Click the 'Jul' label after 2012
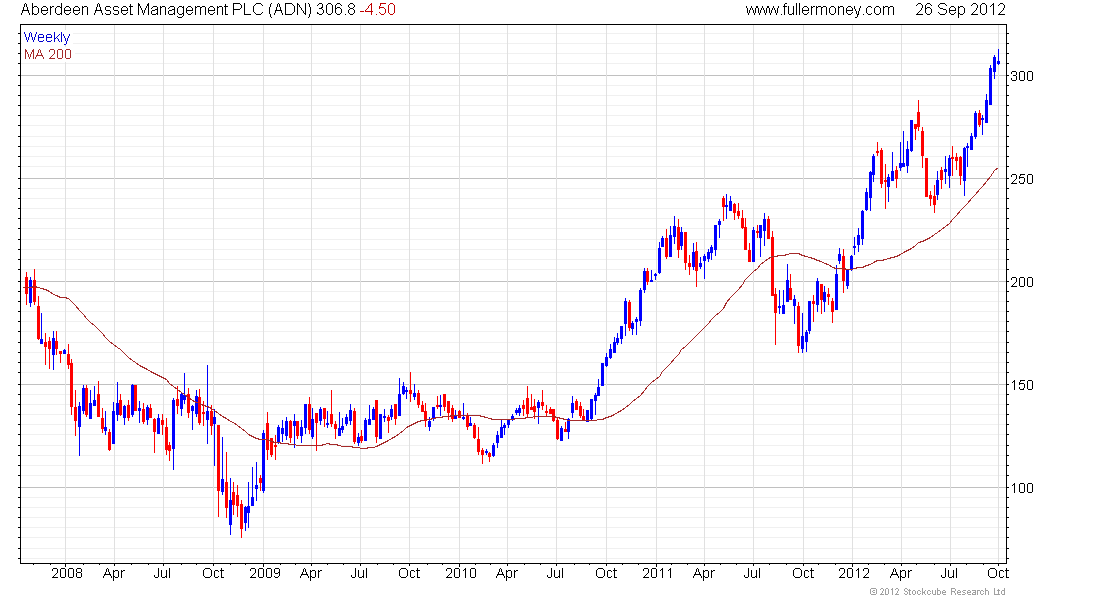The image size is (1100, 600). tap(949, 573)
